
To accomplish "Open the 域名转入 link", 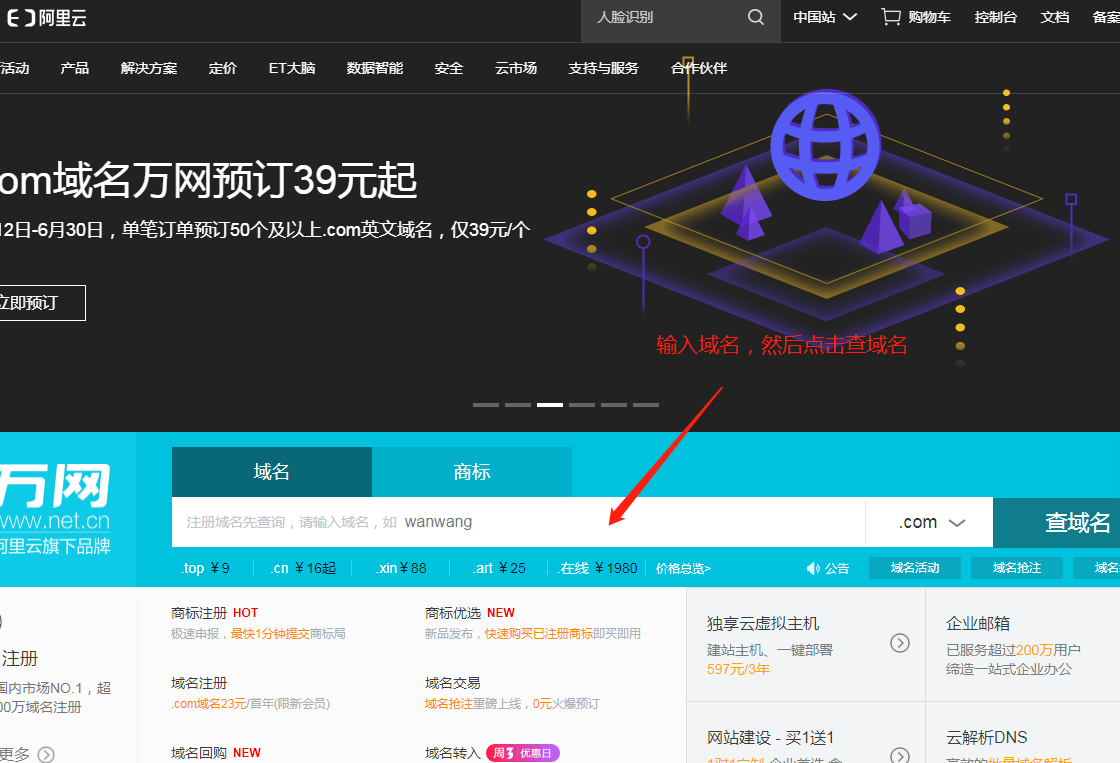I will [453, 753].
